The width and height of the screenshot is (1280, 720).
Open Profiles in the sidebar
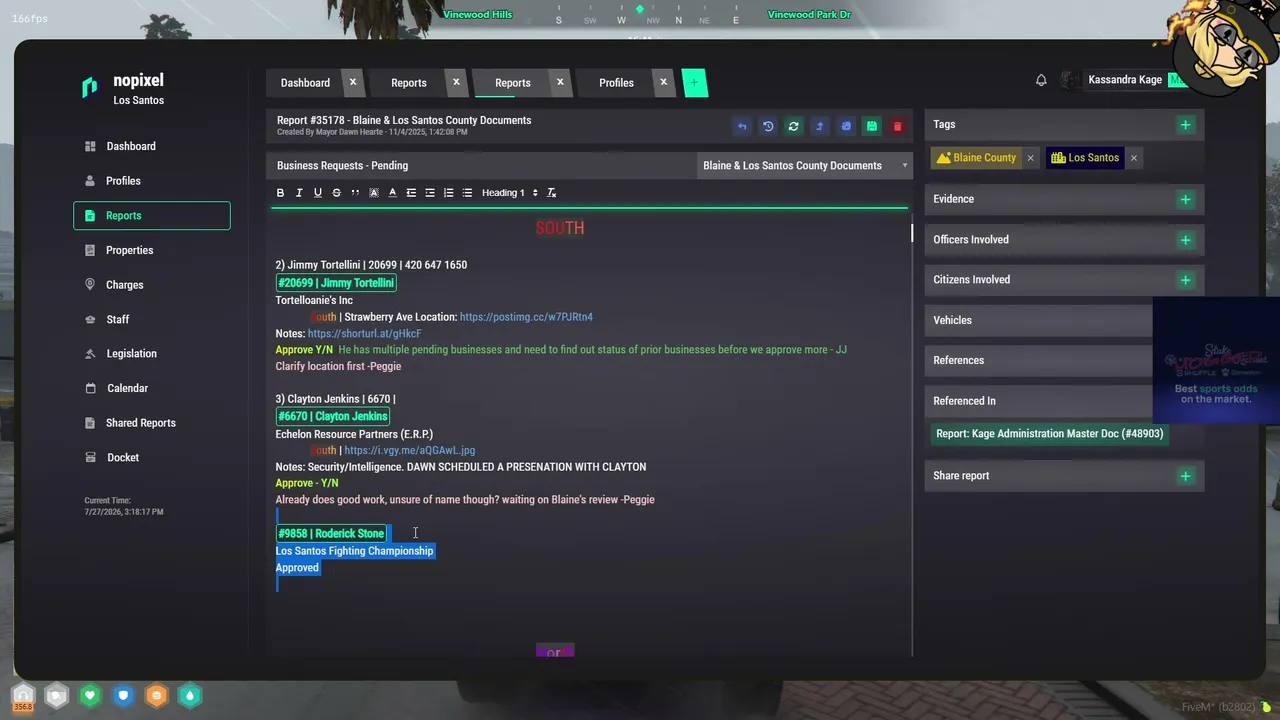point(152,181)
